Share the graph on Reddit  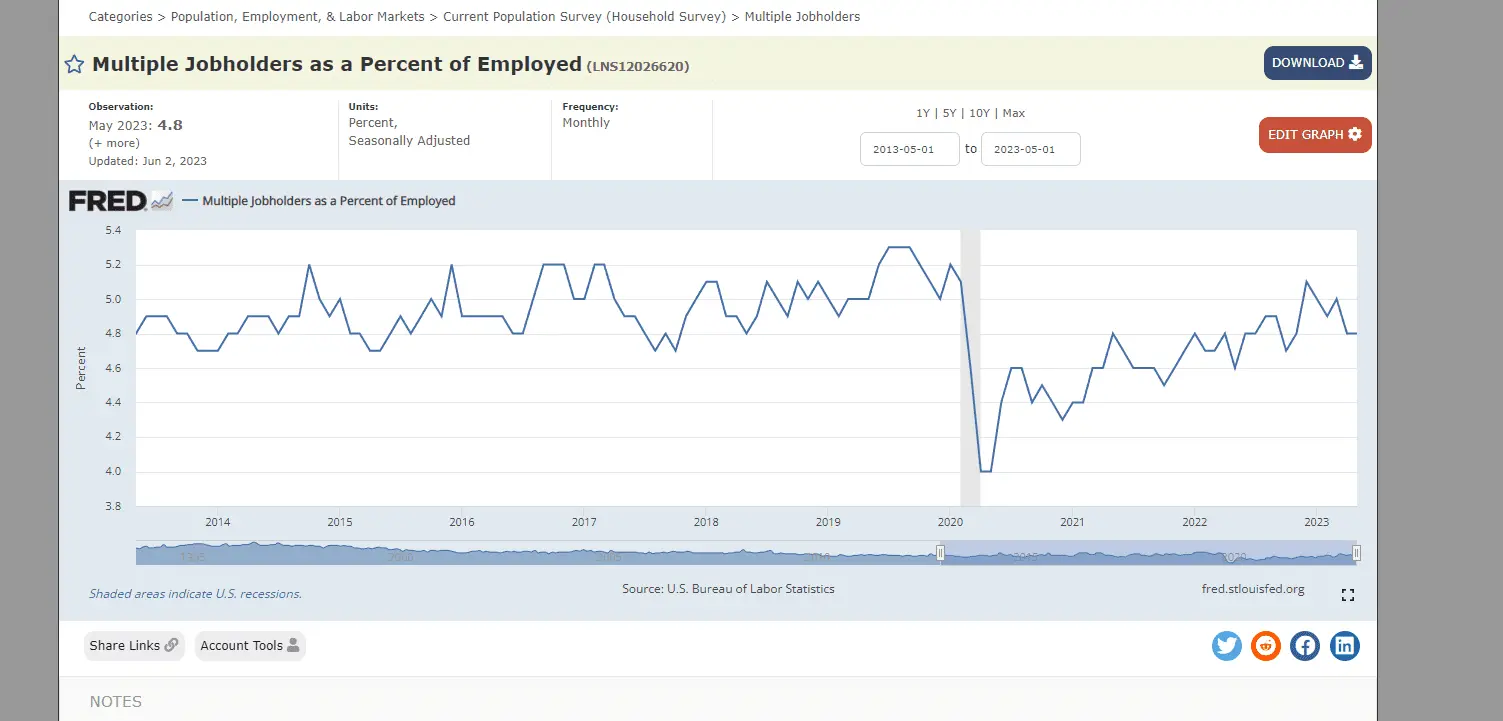[1266, 646]
